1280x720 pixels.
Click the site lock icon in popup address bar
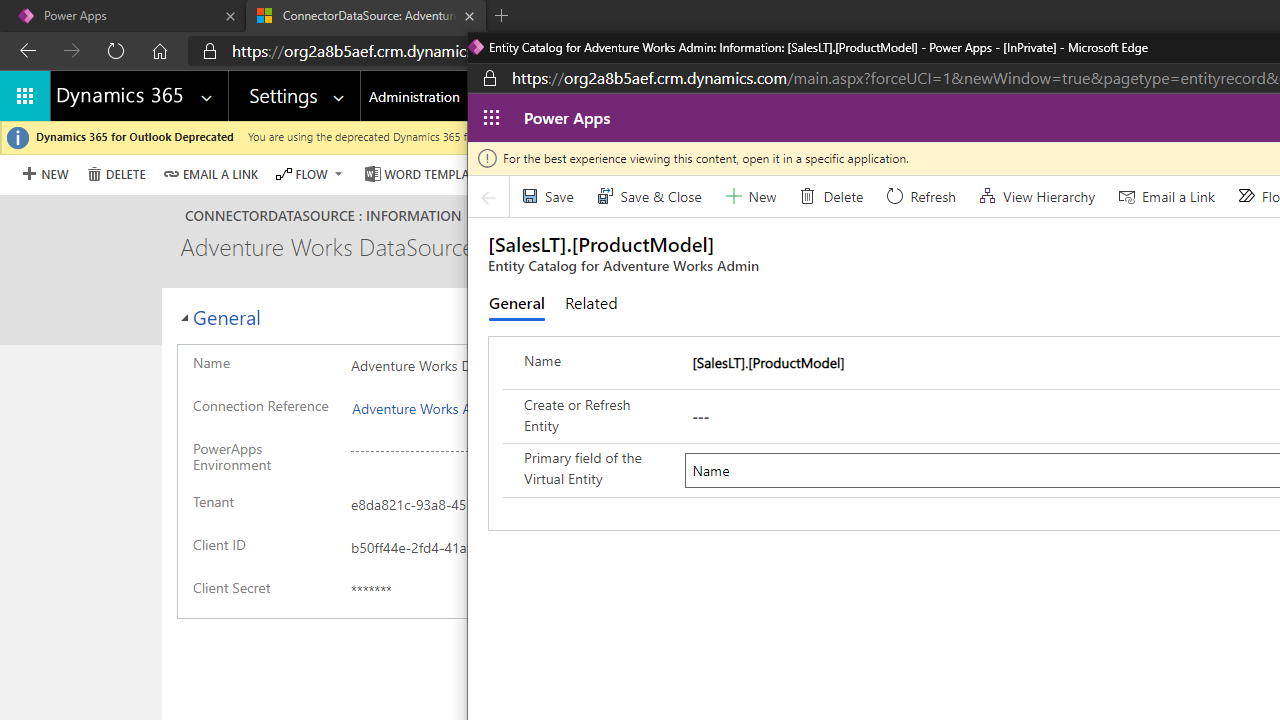pyautogui.click(x=490, y=79)
